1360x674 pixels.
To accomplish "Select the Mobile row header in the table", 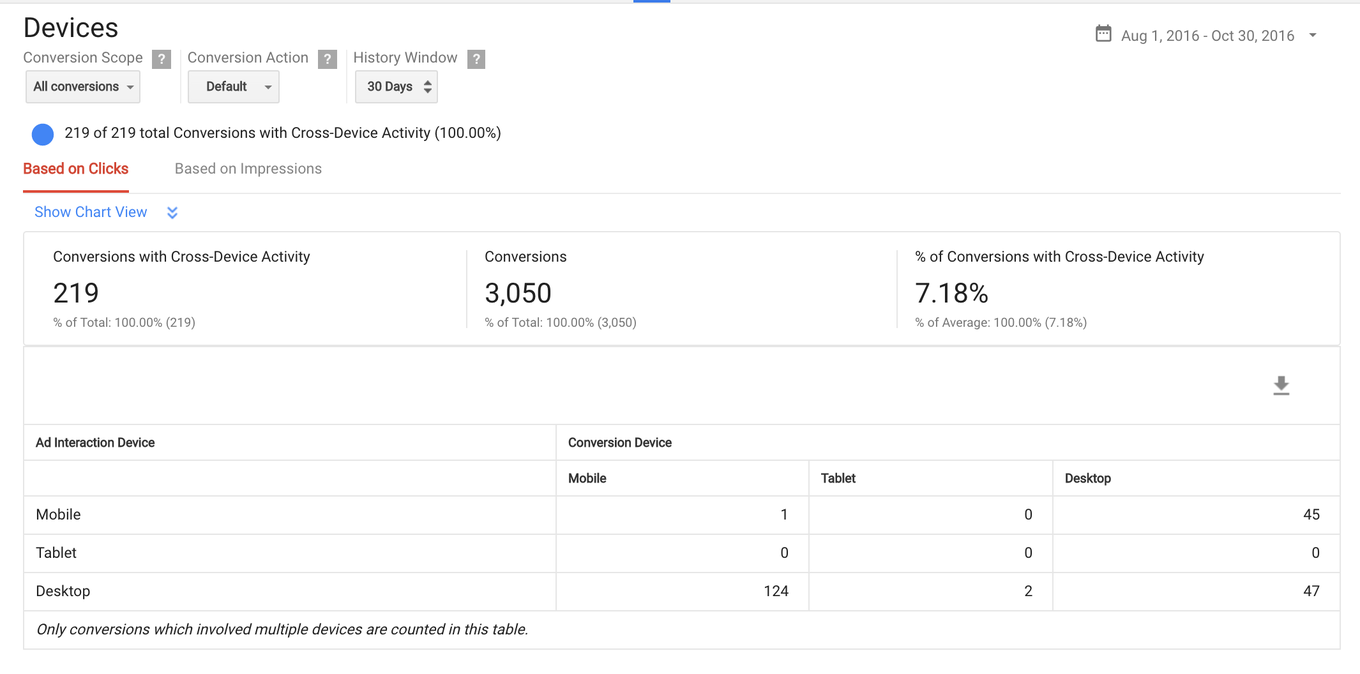I will click(58, 514).
